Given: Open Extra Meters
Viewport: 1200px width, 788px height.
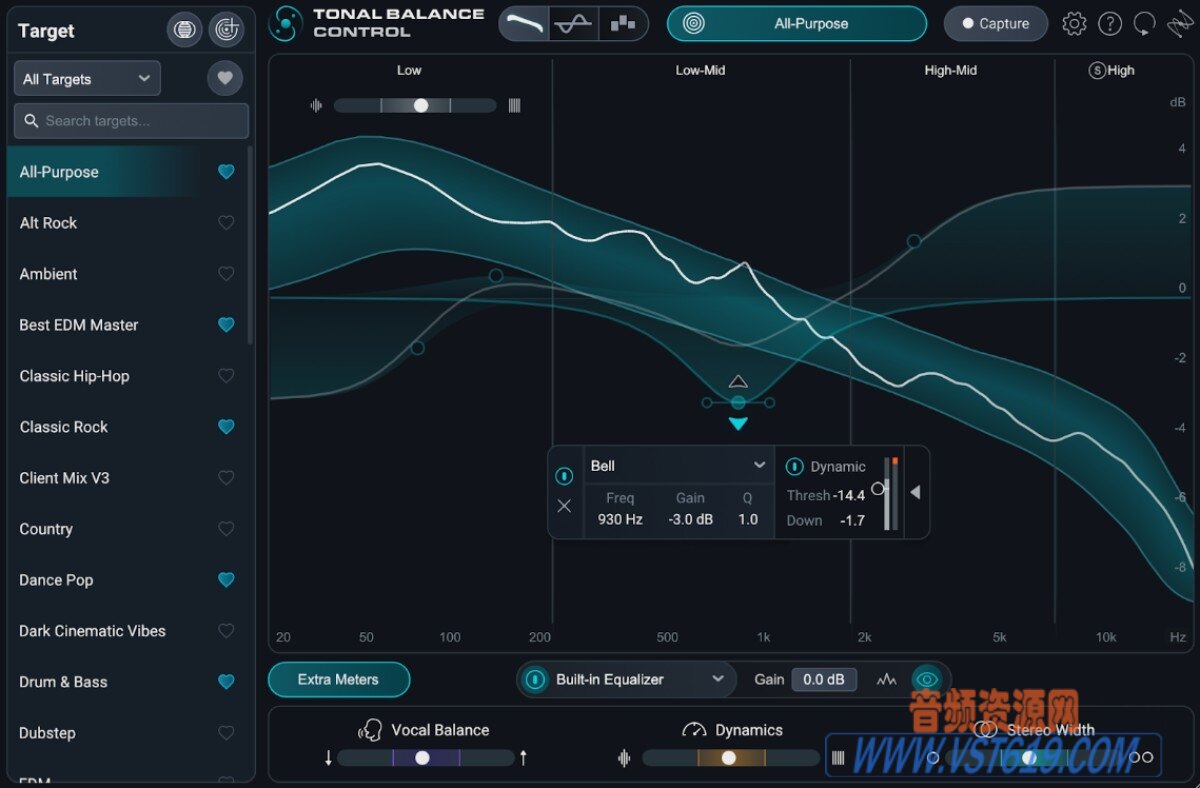Looking at the screenshot, I should click(x=338, y=679).
